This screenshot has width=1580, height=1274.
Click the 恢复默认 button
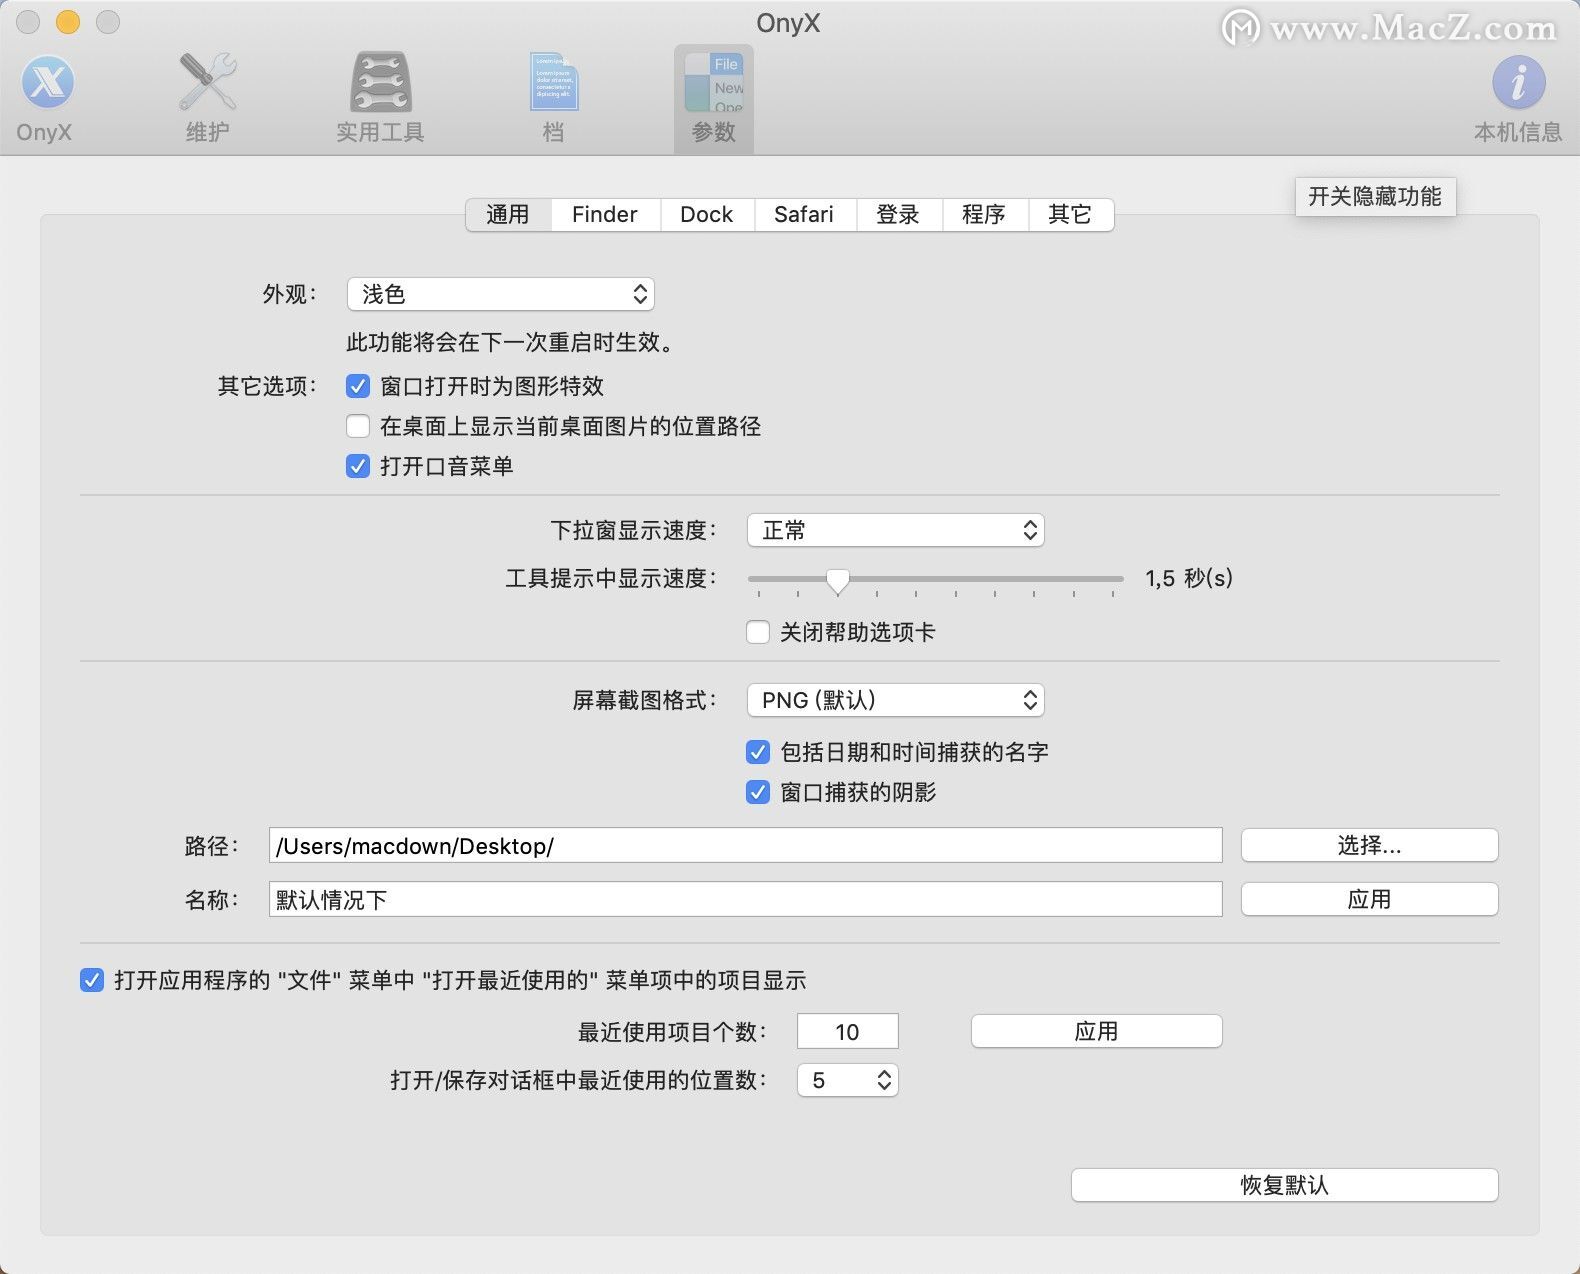(x=1285, y=1185)
